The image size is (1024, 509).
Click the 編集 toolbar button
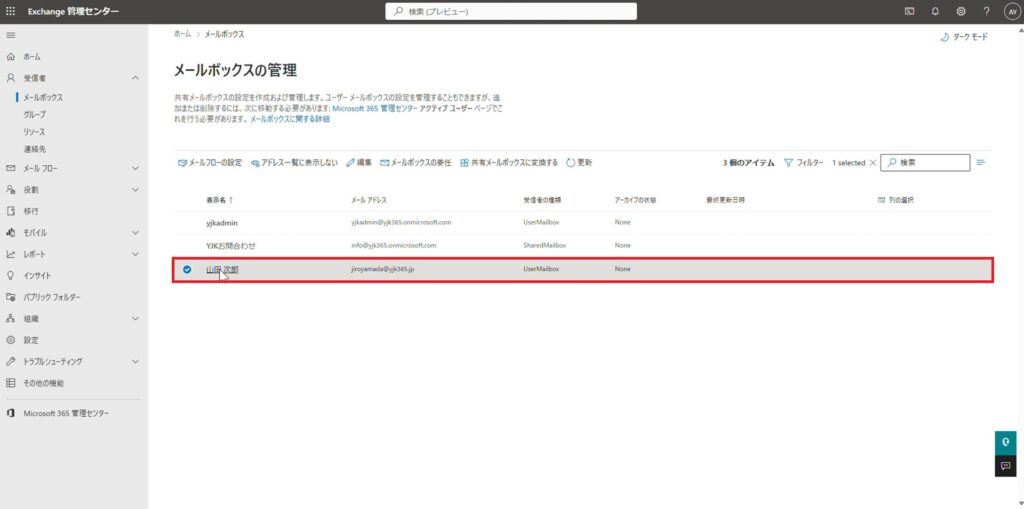point(359,163)
